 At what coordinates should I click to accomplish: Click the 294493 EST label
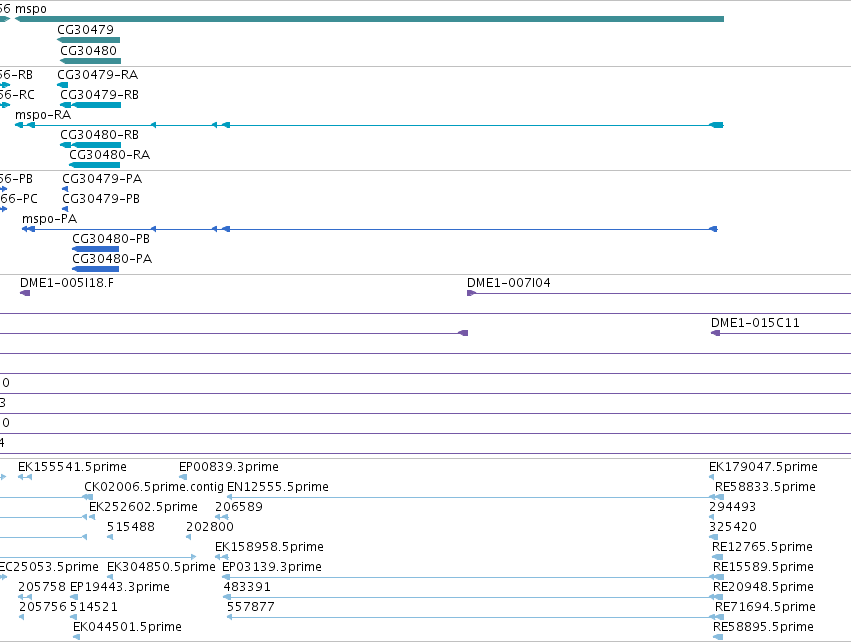[732, 507]
